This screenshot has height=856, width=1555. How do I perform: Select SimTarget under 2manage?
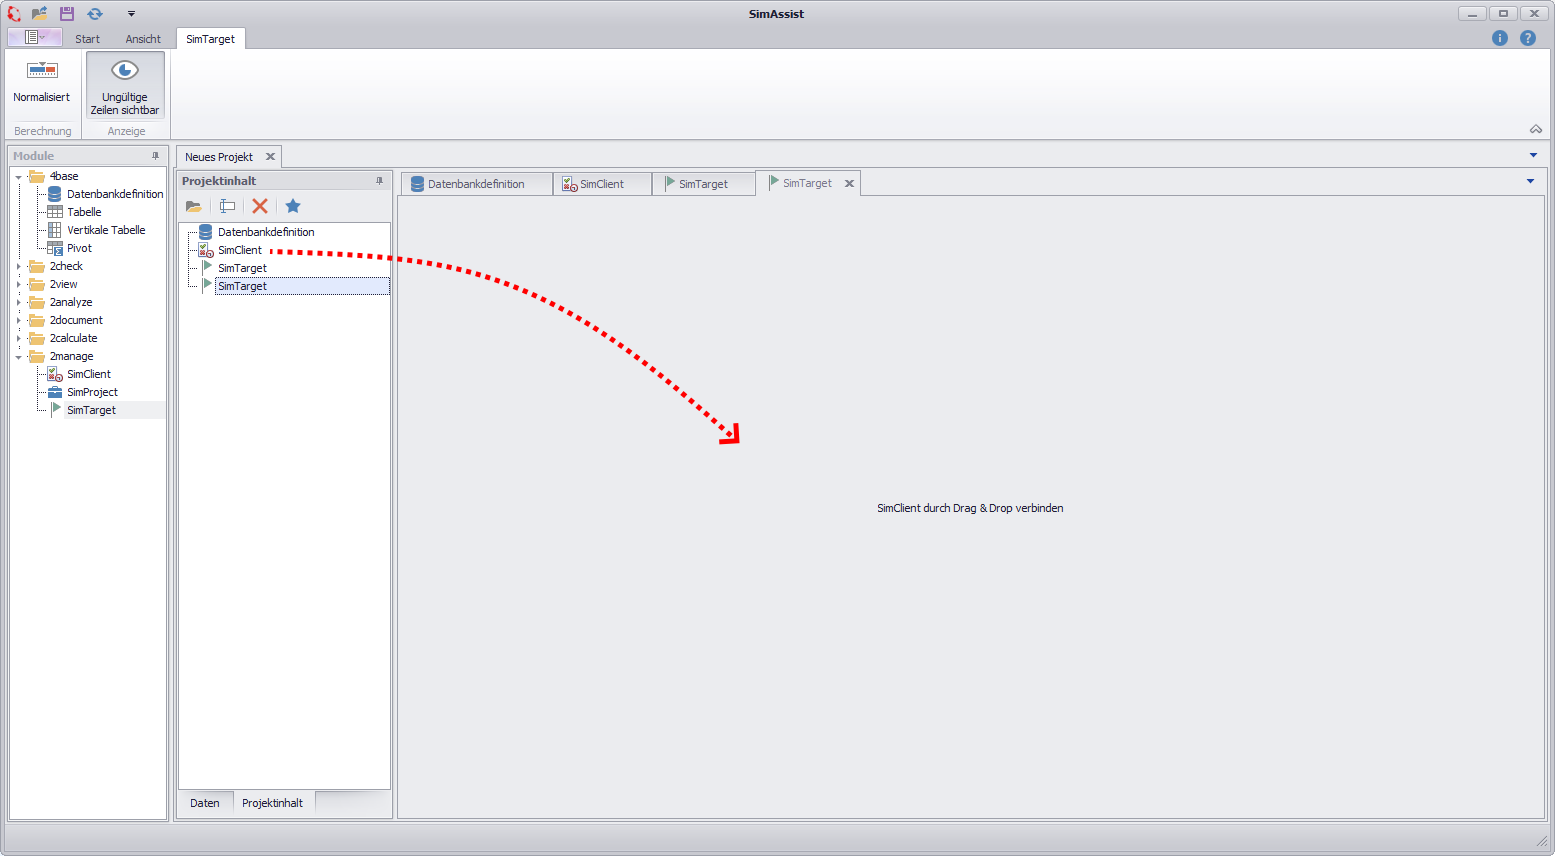point(91,410)
